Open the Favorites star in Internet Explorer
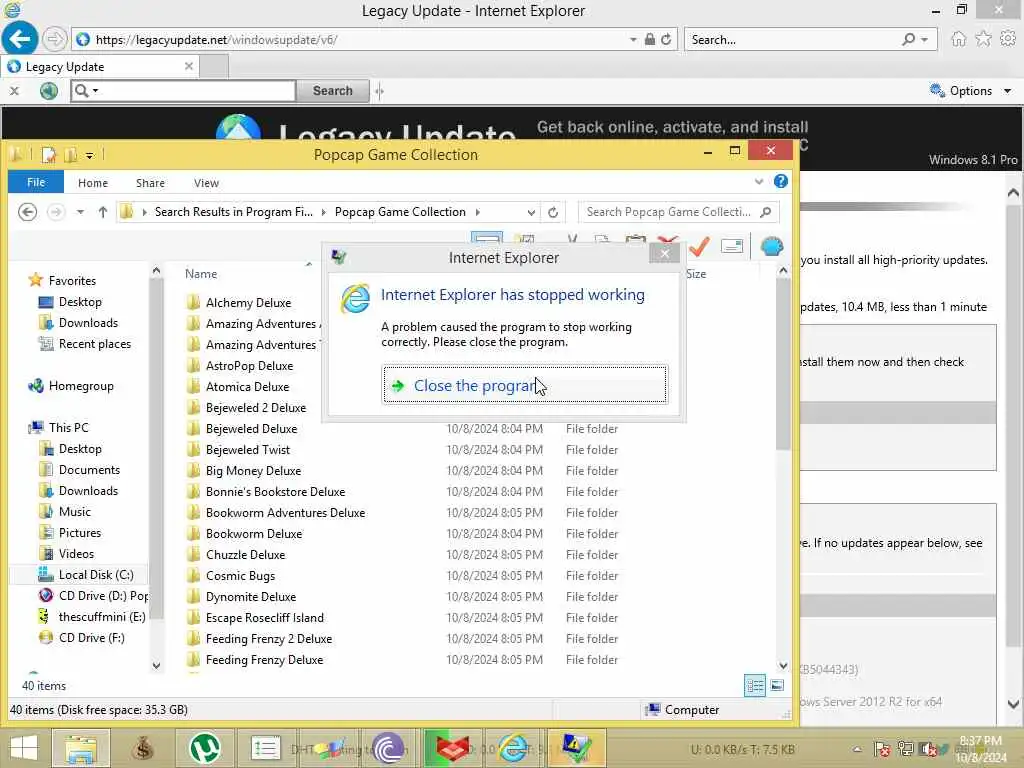The width and height of the screenshot is (1024, 768). pyautogui.click(x=983, y=39)
